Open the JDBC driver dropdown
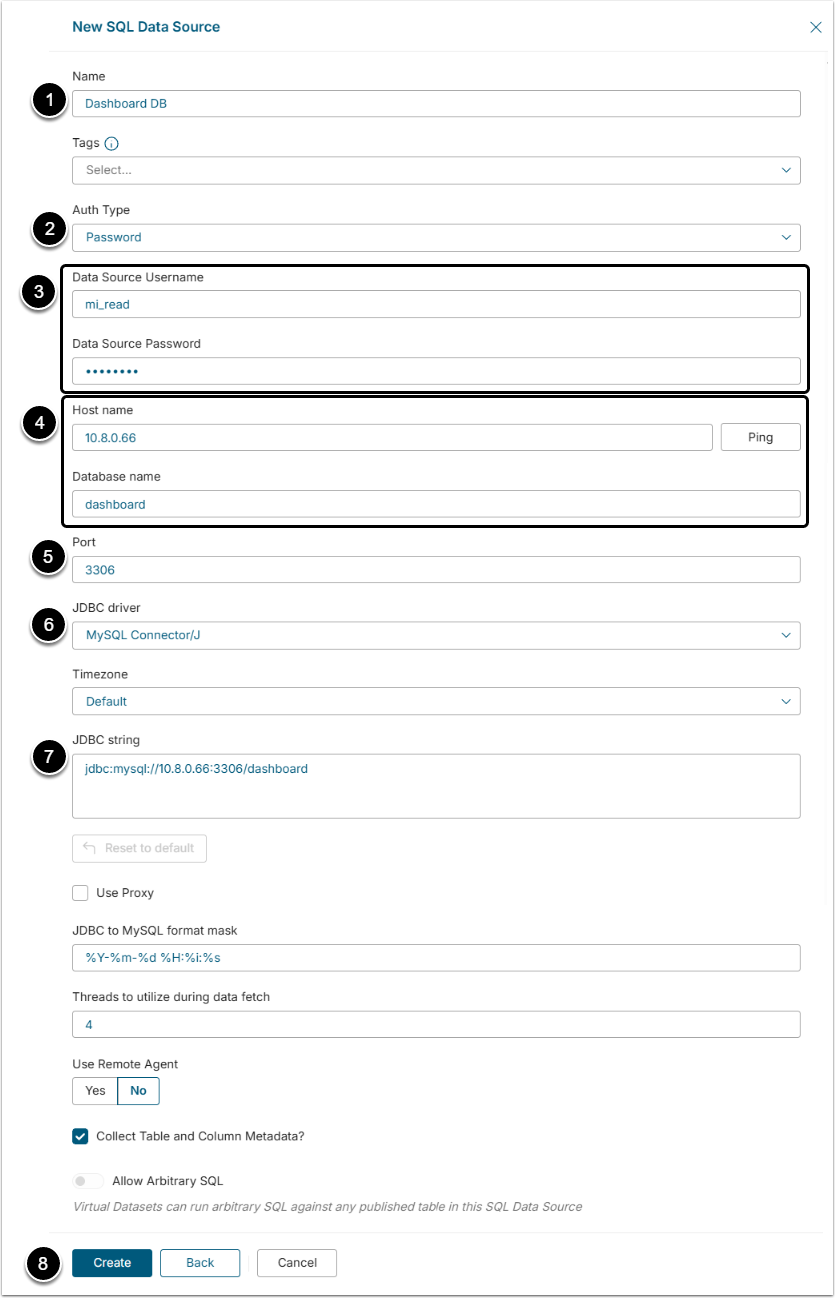Viewport: 835px width, 1298px height. 436,635
